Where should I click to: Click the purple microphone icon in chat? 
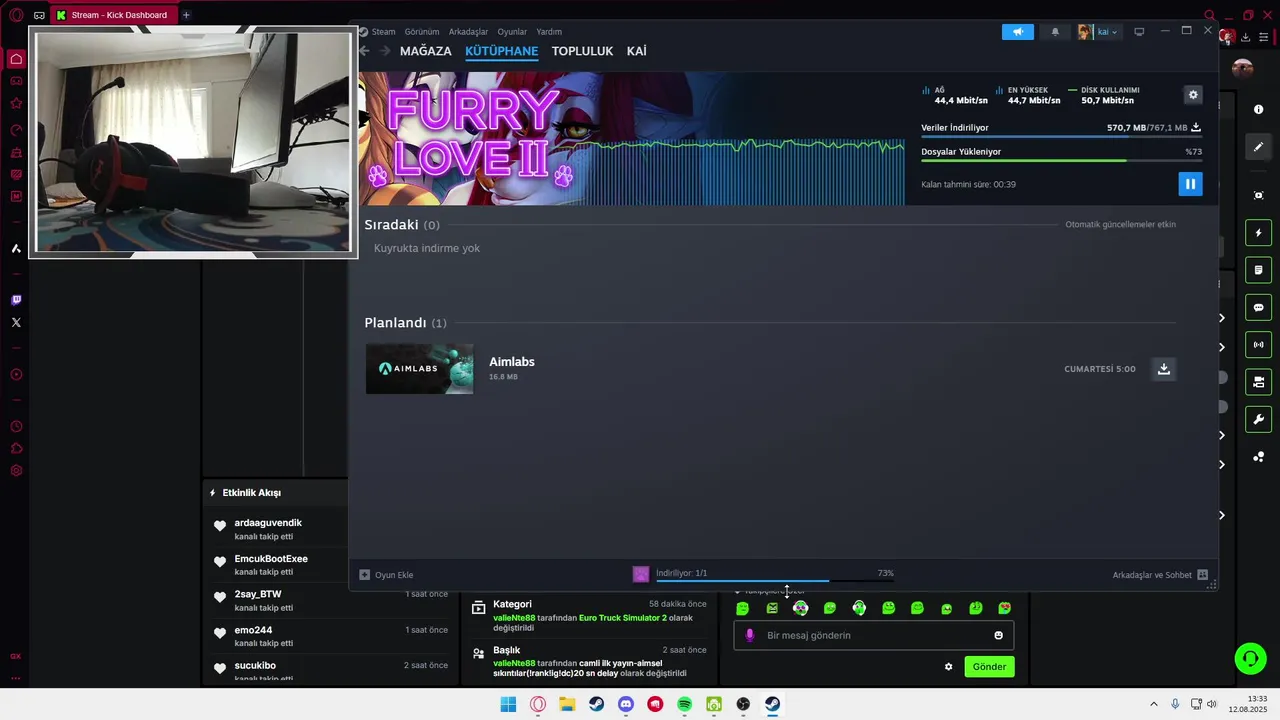750,636
